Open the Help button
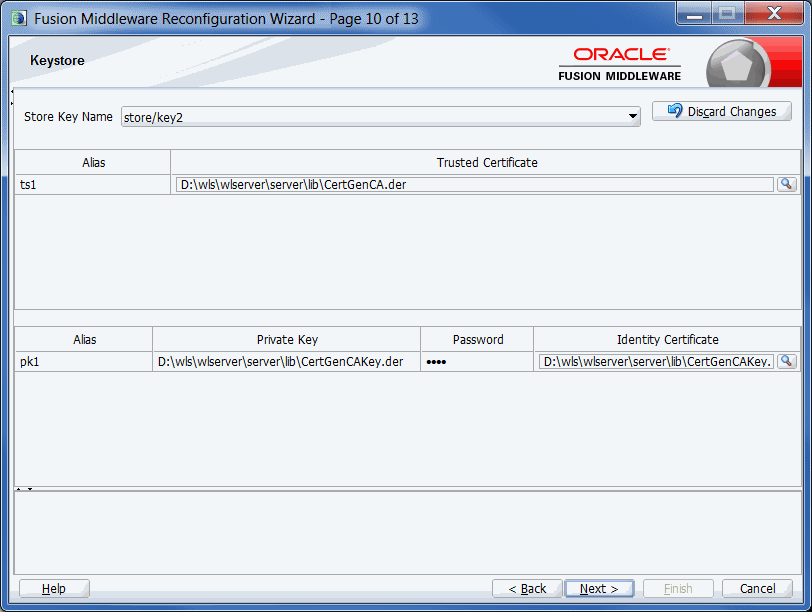This screenshot has width=812, height=612. (54, 589)
